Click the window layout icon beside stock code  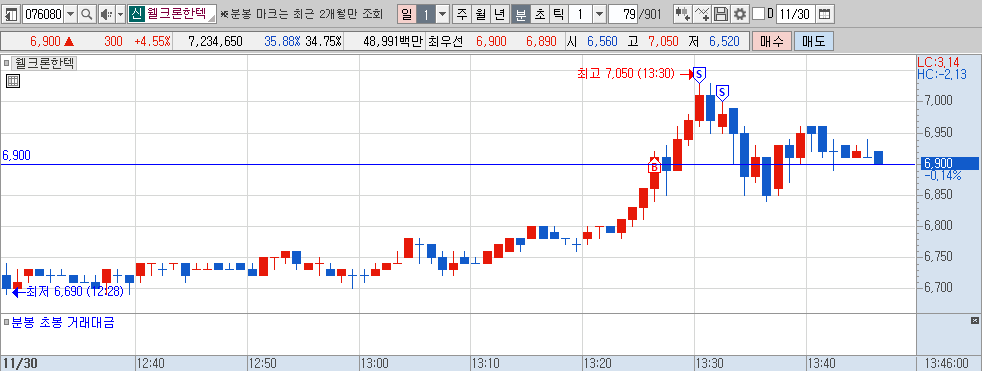pos(12,13)
